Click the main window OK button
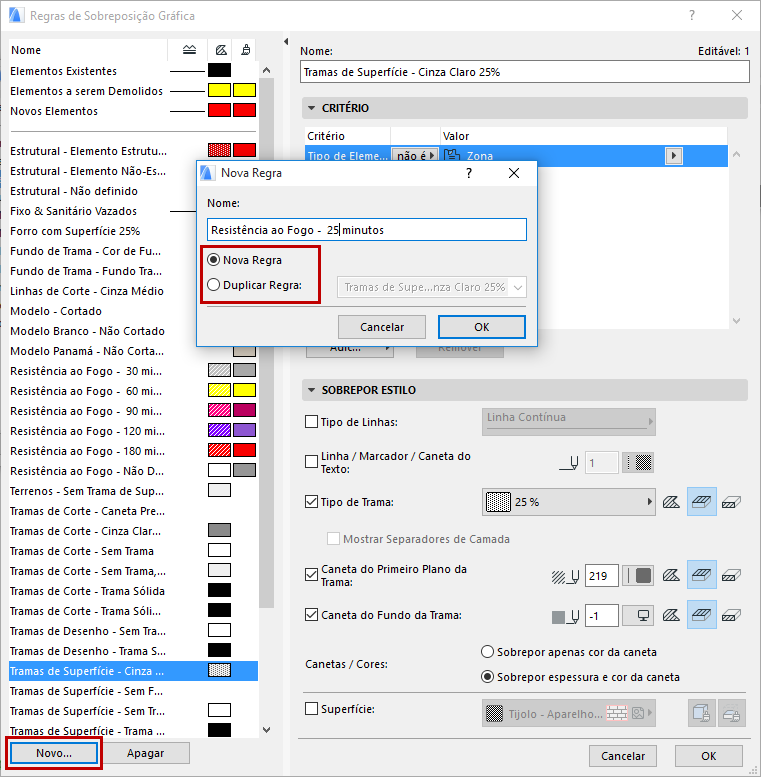 (708, 756)
